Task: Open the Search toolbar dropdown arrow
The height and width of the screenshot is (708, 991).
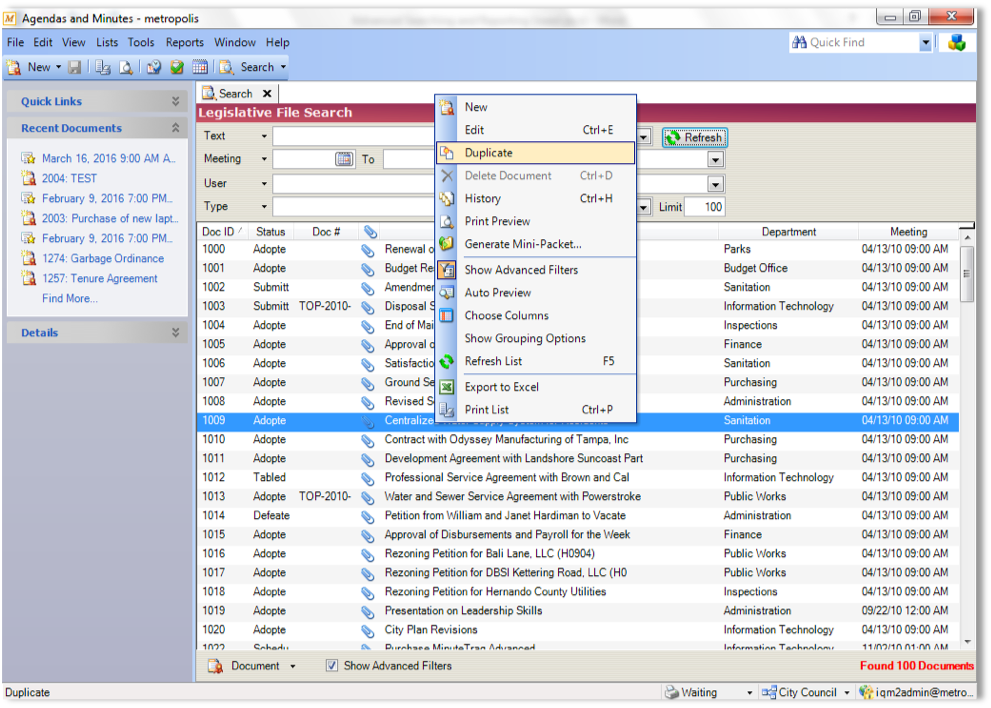Action: (283, 67)
